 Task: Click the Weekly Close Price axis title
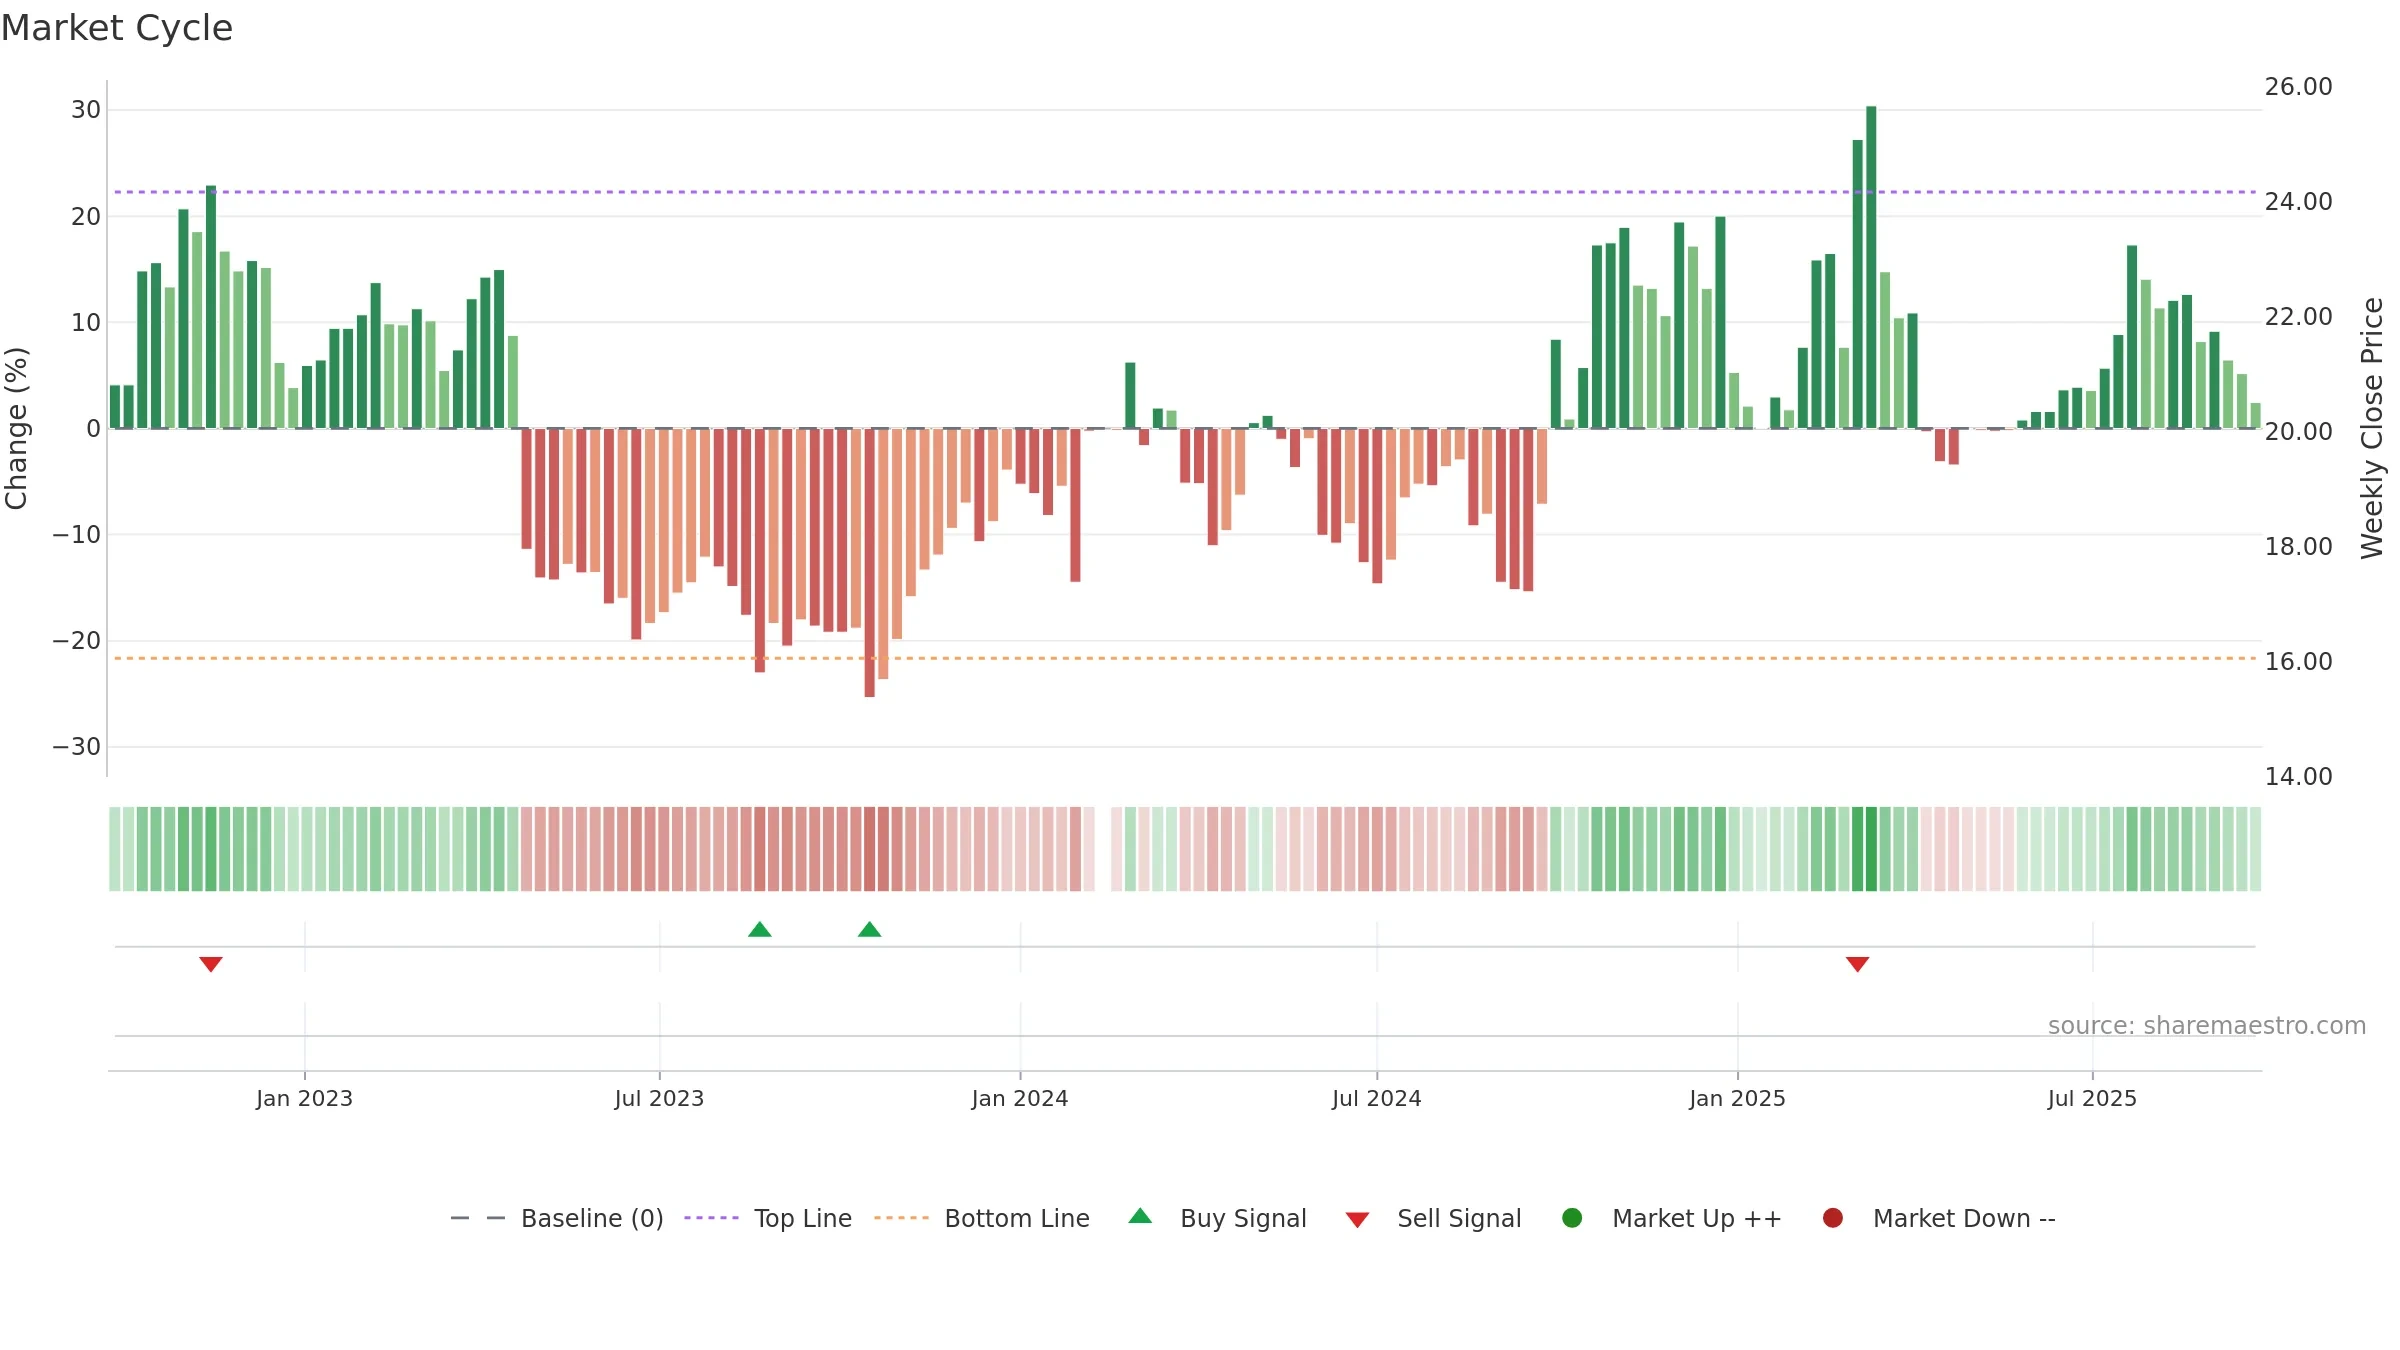[2372, 428]
